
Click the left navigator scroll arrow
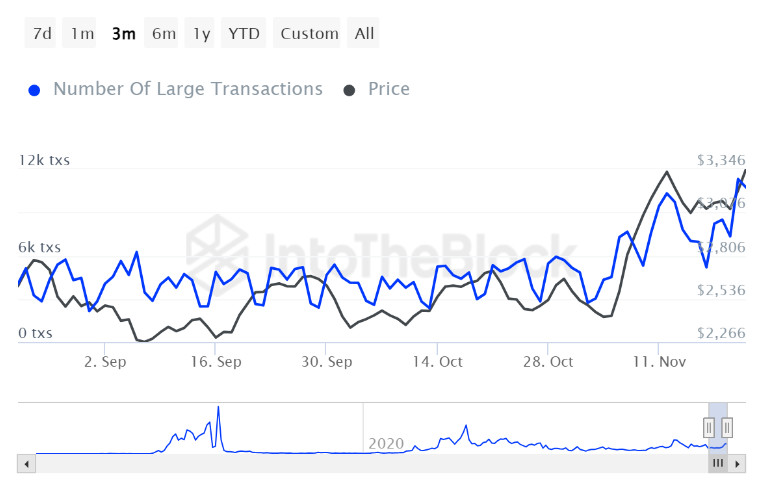pyautogui.click(x=27, y=464)
